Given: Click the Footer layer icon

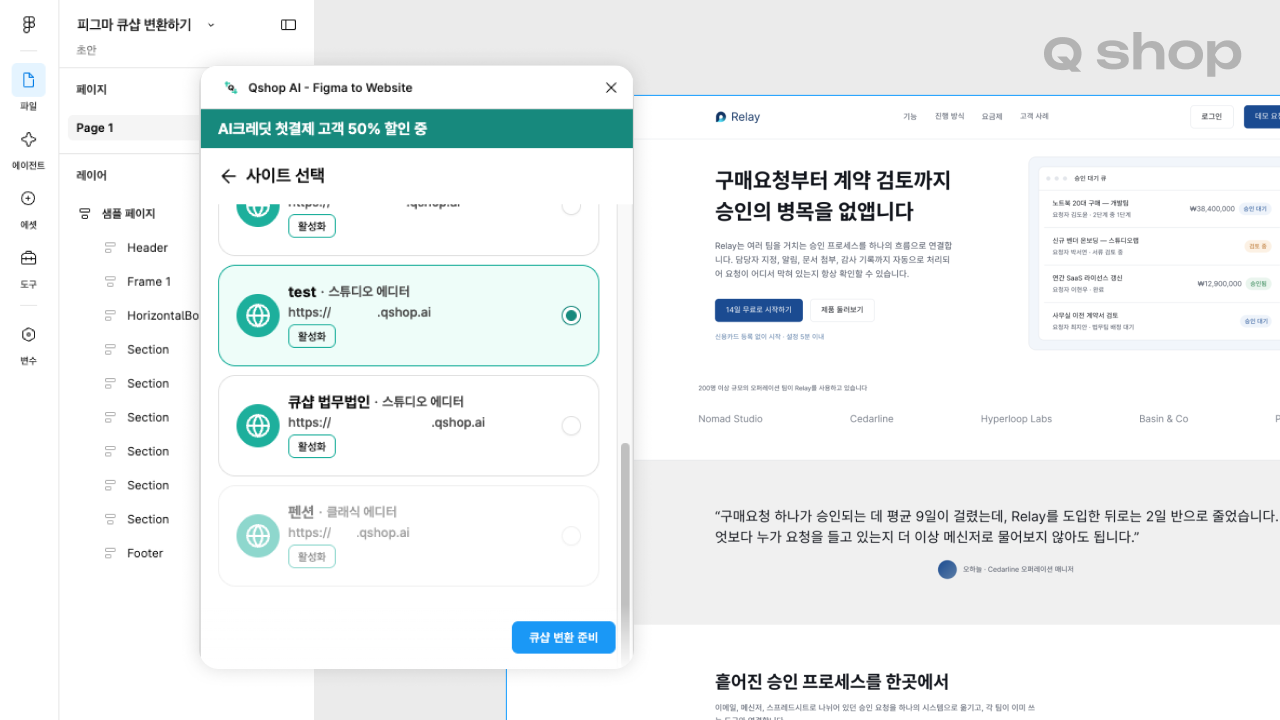Looking at the screenshot, I should tap(110, 554).
